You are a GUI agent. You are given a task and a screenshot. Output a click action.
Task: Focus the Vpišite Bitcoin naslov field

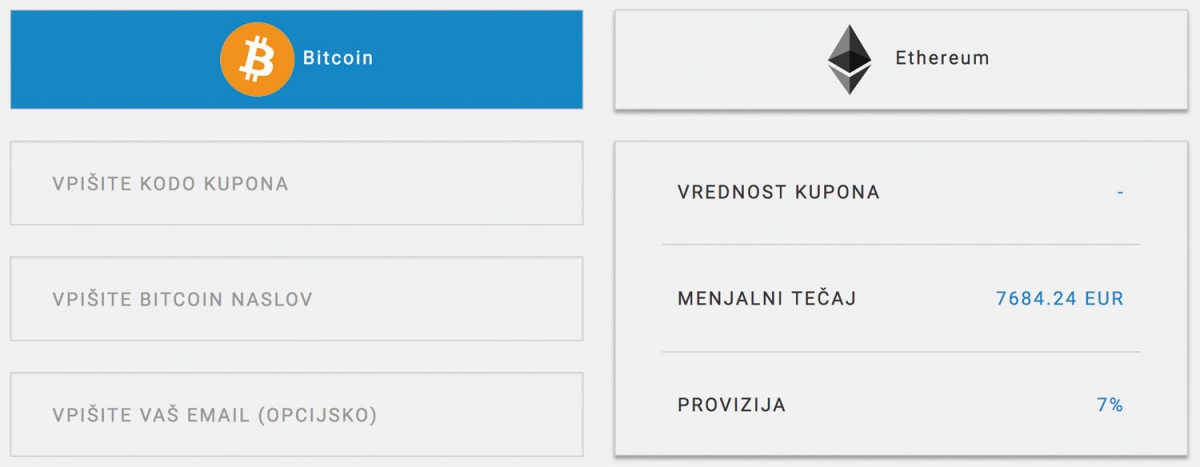click(296, 299)
